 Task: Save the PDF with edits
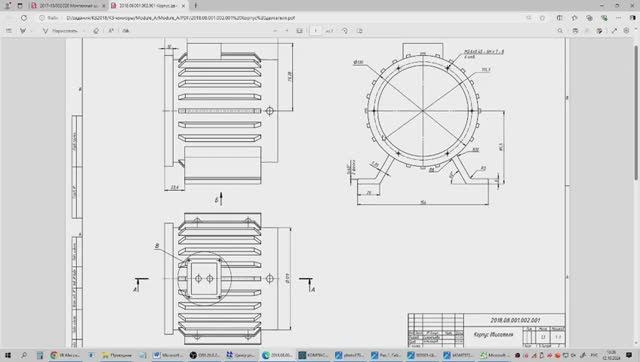tap(599, 31)
